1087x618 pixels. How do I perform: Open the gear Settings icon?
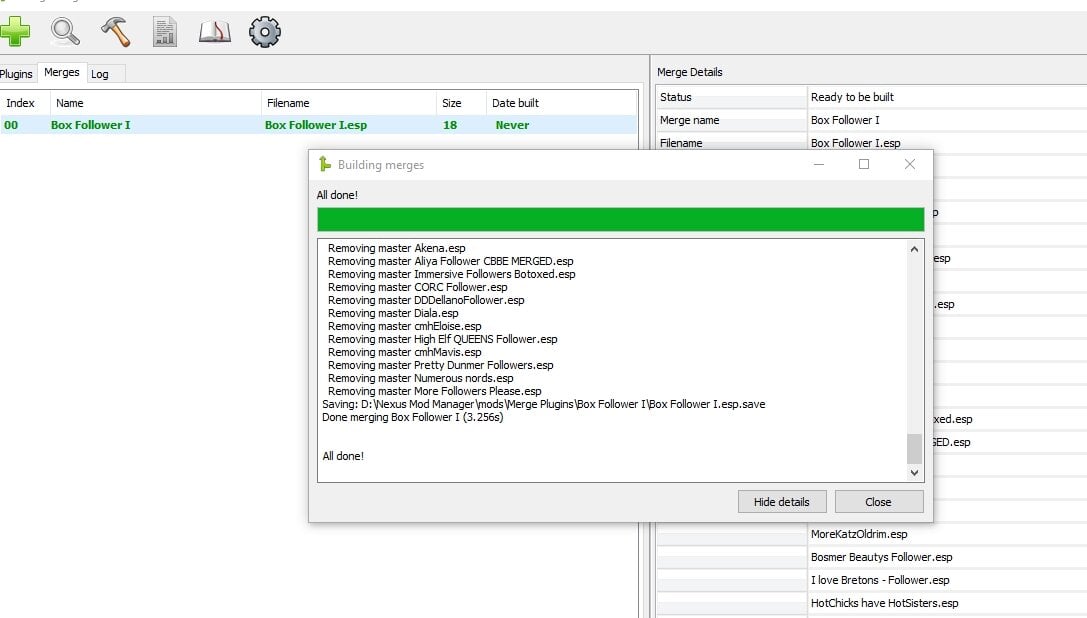click(x=265, y=32)
